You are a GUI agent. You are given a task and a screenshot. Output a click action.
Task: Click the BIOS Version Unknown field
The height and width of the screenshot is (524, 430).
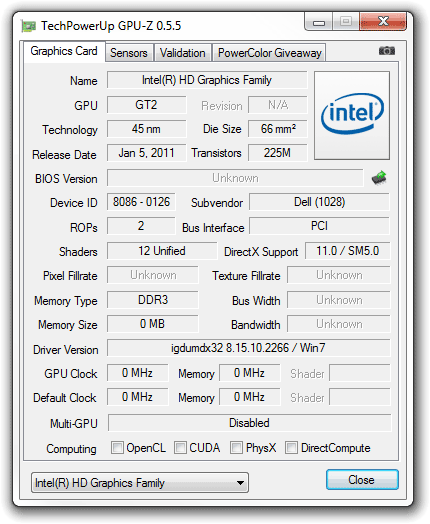(x=235, y=178)
